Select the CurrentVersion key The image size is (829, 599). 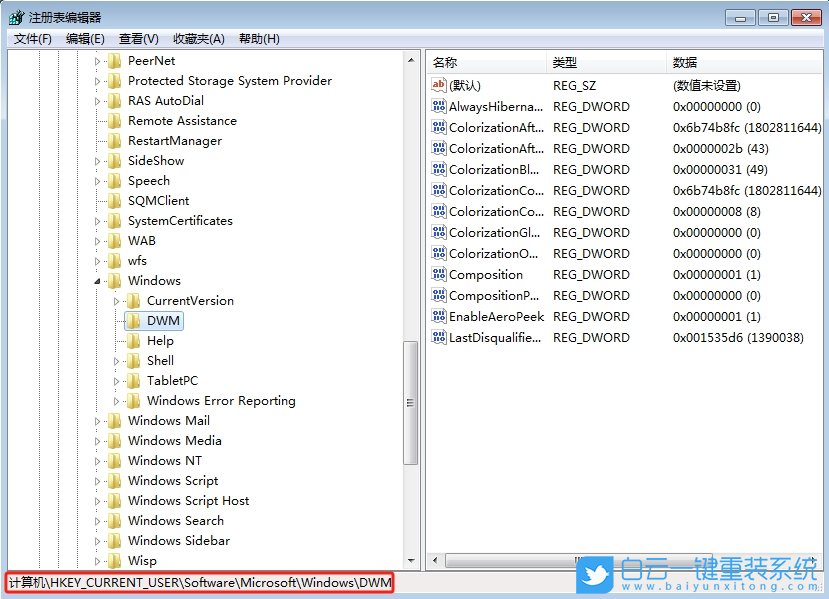pos(190,300)
